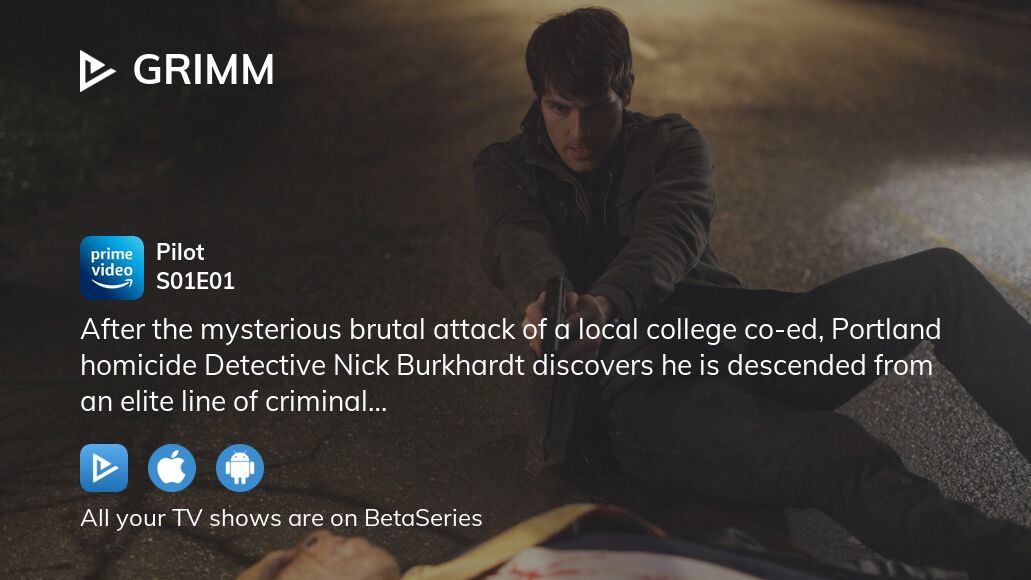Click the S01E01 episode code
The image size is (1031, 580).
[x=195, y=281]
